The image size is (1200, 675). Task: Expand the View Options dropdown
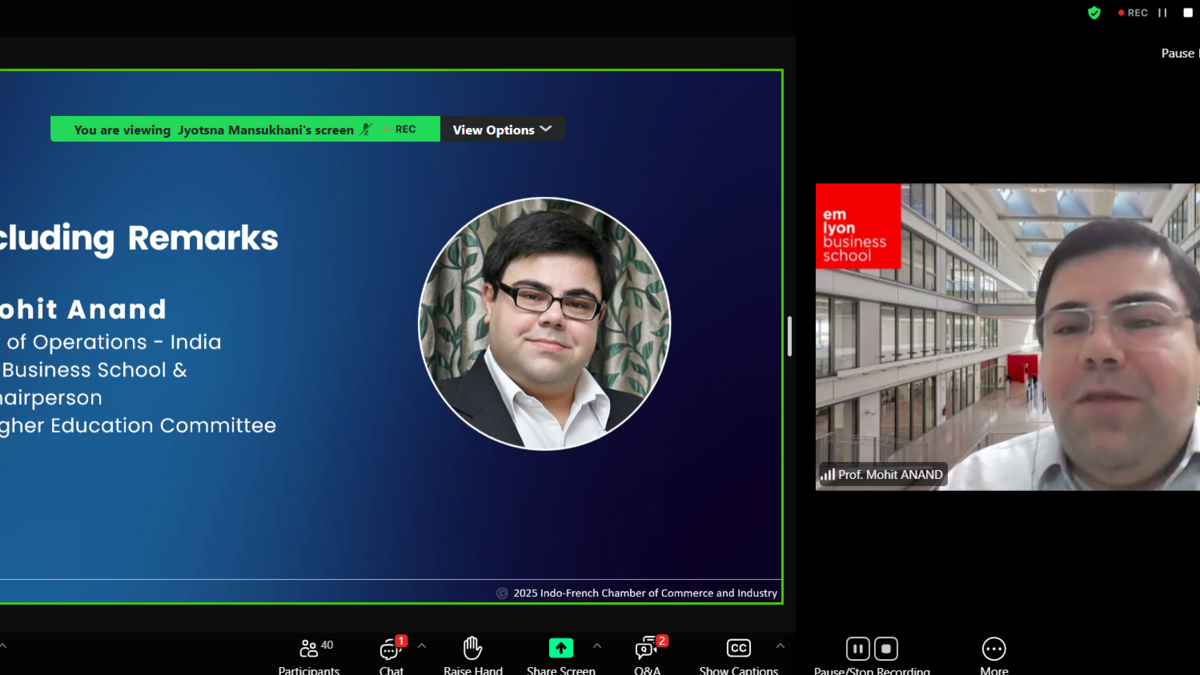(x=502, y=129)
